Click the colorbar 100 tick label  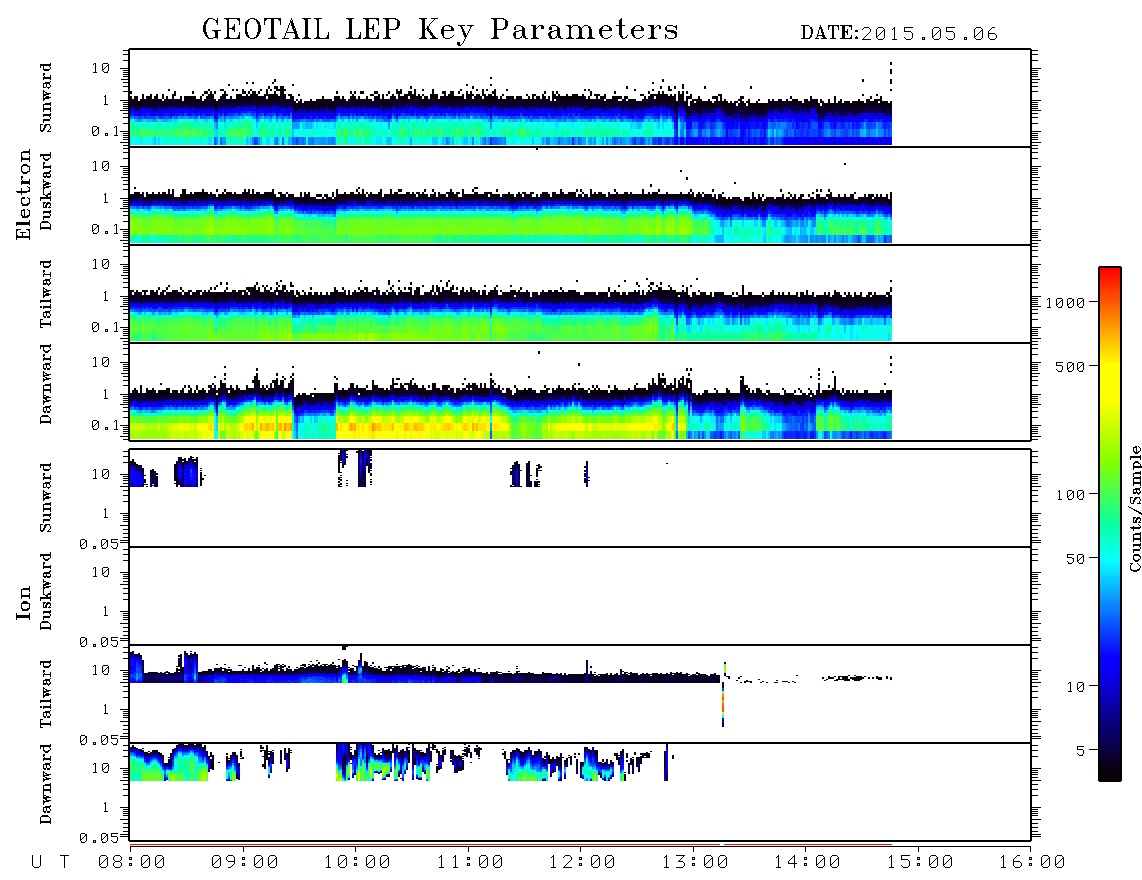pyautogui.click(x=1071, y=495)
